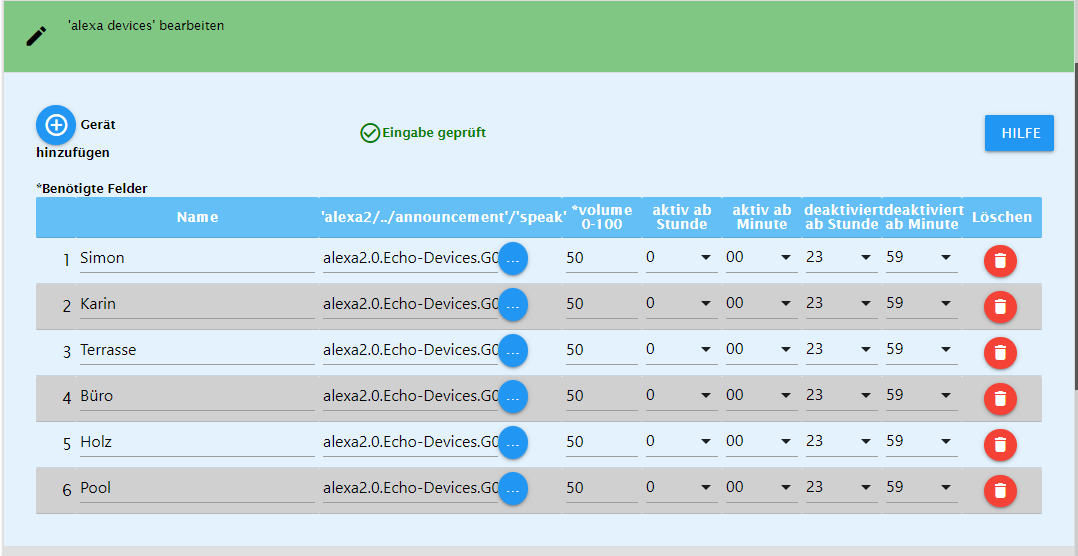Open 'deaktiviert ab Minute' dropdown for Simon
This screenshot has width=1078, height=556.
point(921,258)
